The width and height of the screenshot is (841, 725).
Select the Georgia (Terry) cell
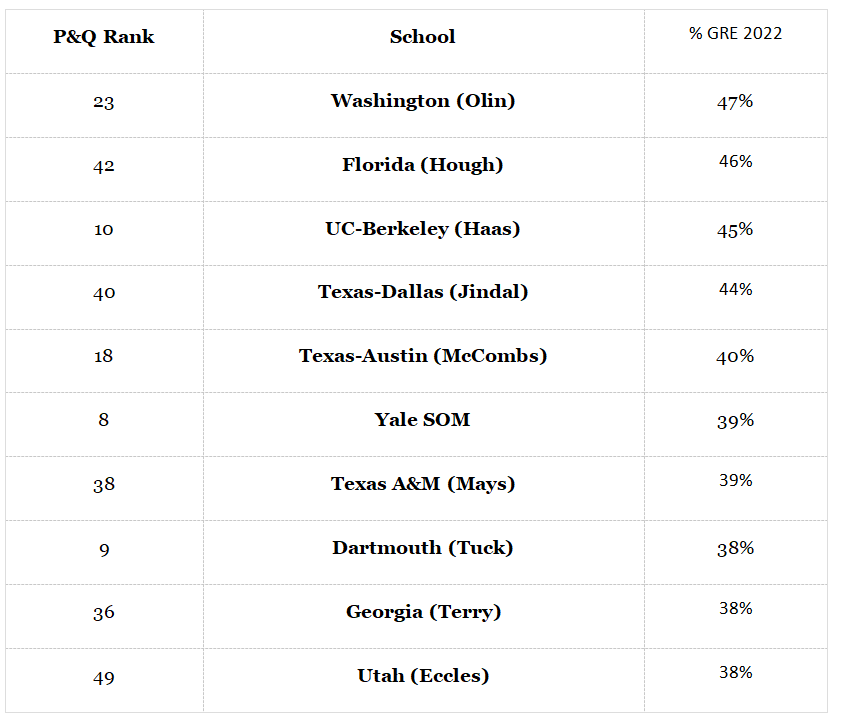(x=423, y=612)
